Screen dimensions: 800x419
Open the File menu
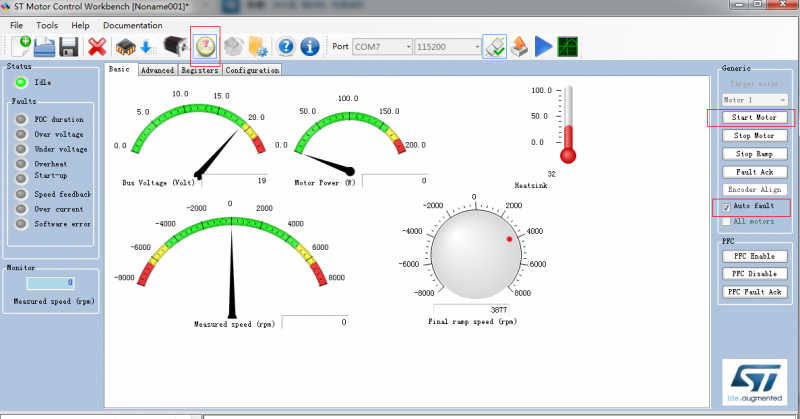click(16, 25)
